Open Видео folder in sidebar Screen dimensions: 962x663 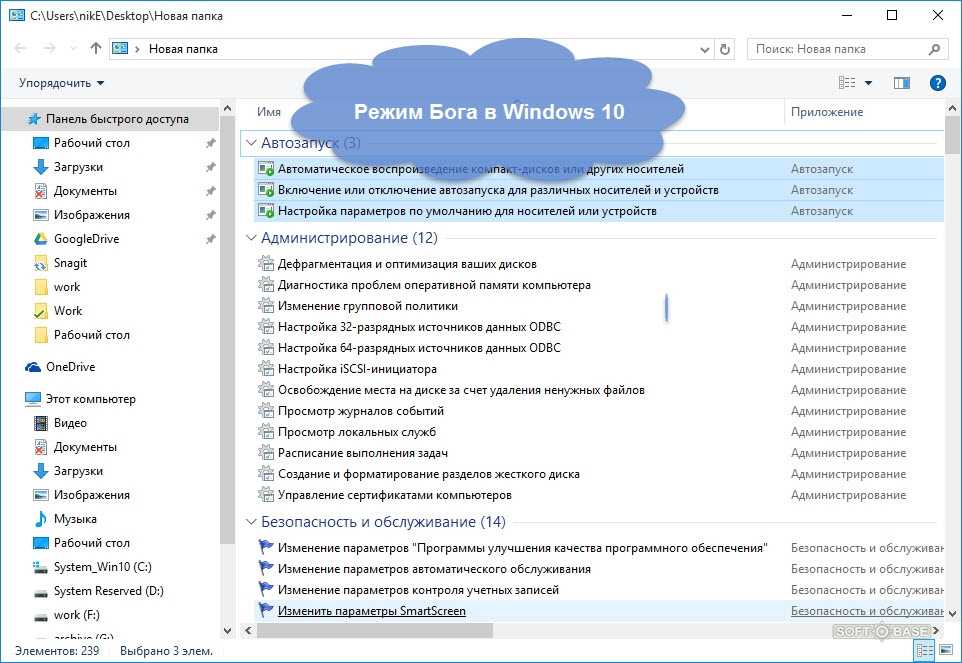(70, 423)
